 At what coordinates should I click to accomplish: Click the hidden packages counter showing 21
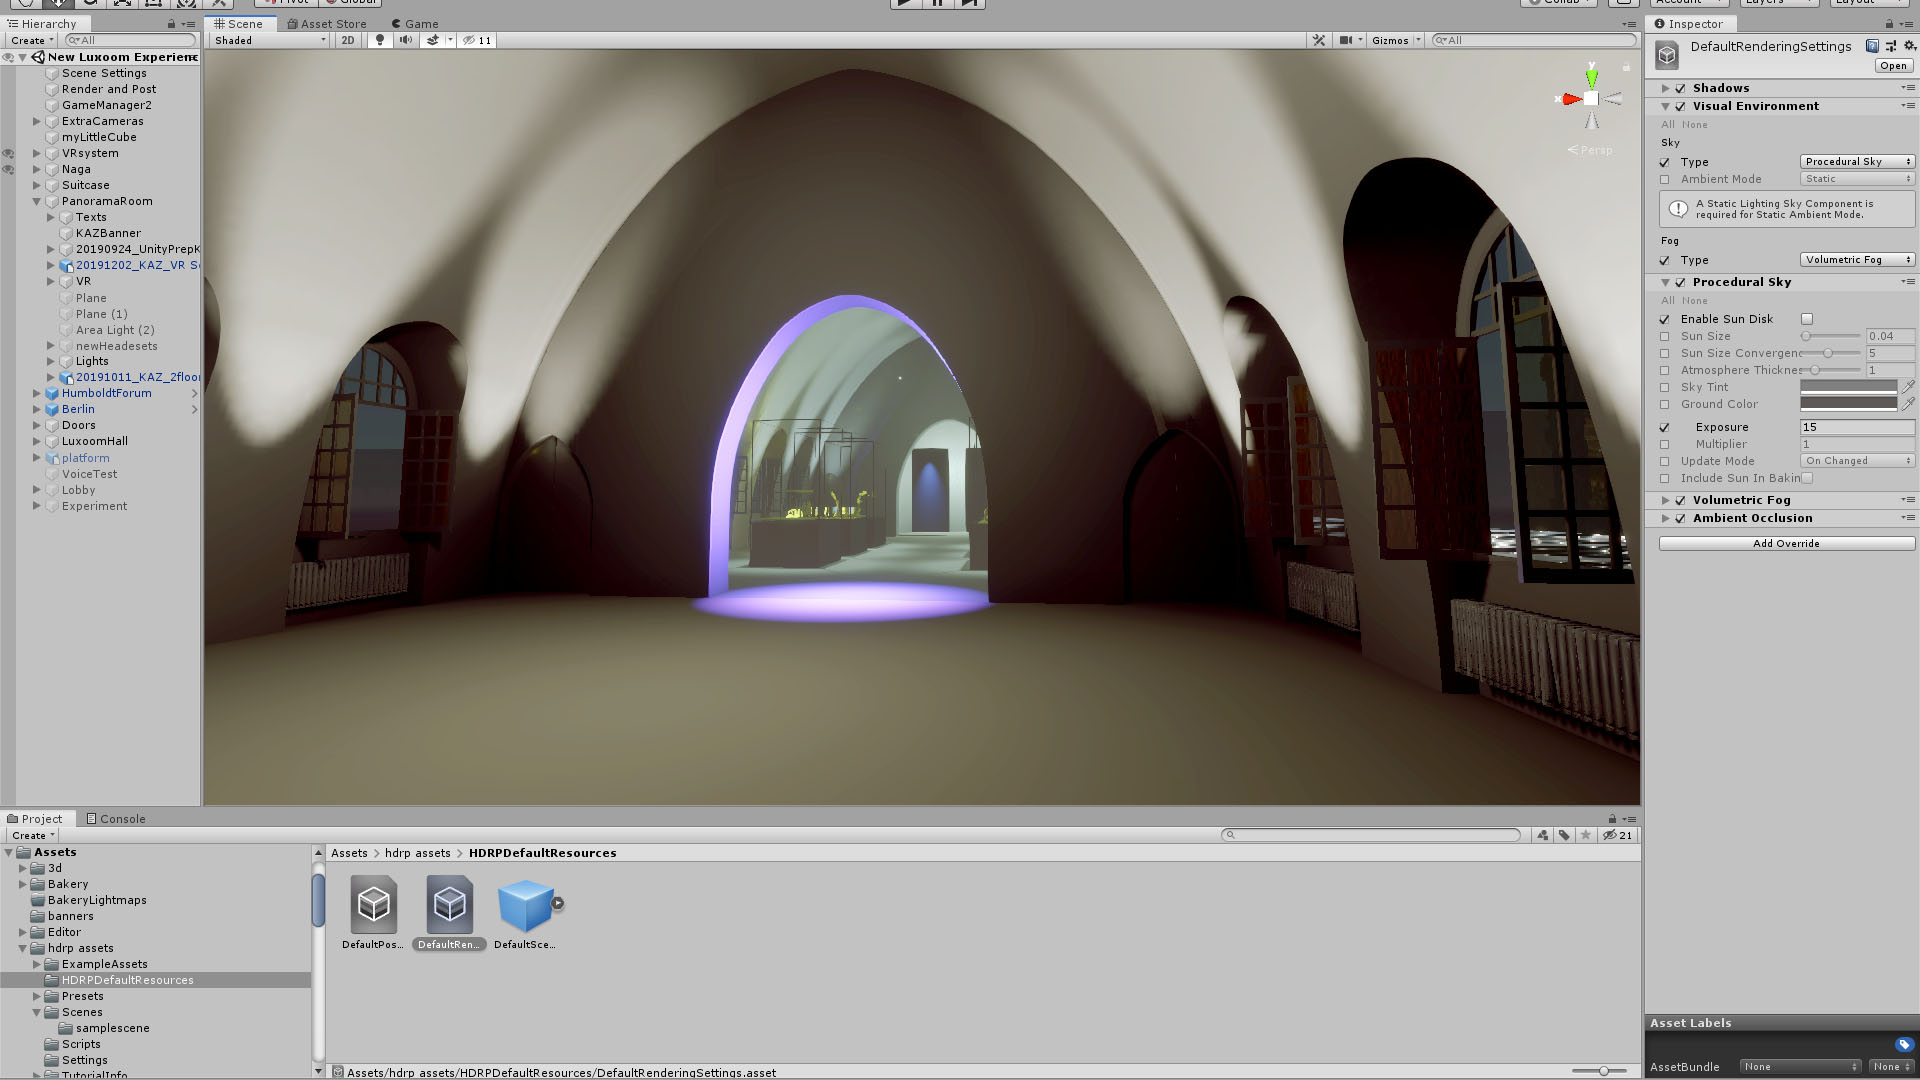(x=1617, y=835)
